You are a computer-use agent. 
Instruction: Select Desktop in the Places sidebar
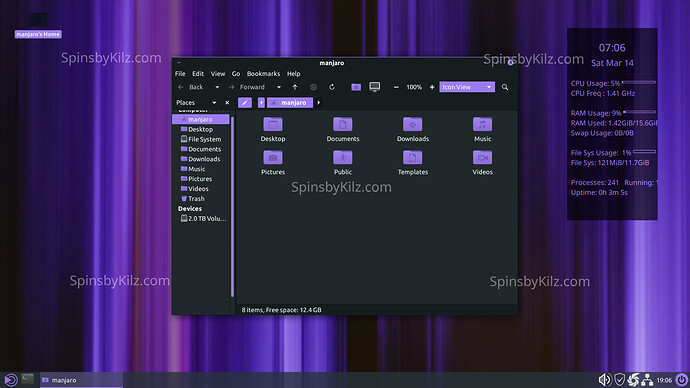click(201, 129)
